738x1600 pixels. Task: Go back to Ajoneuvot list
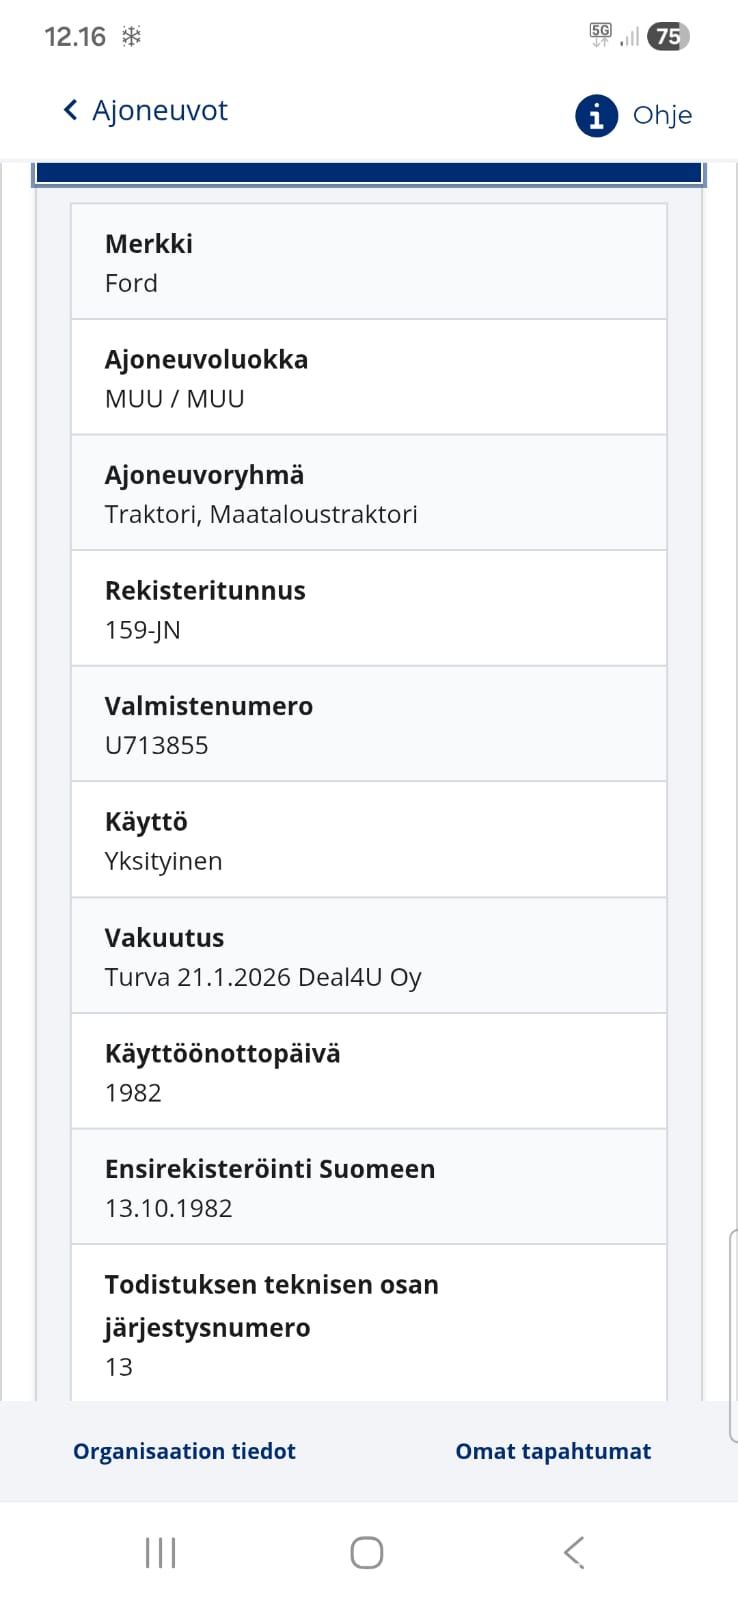coord(160,110)
